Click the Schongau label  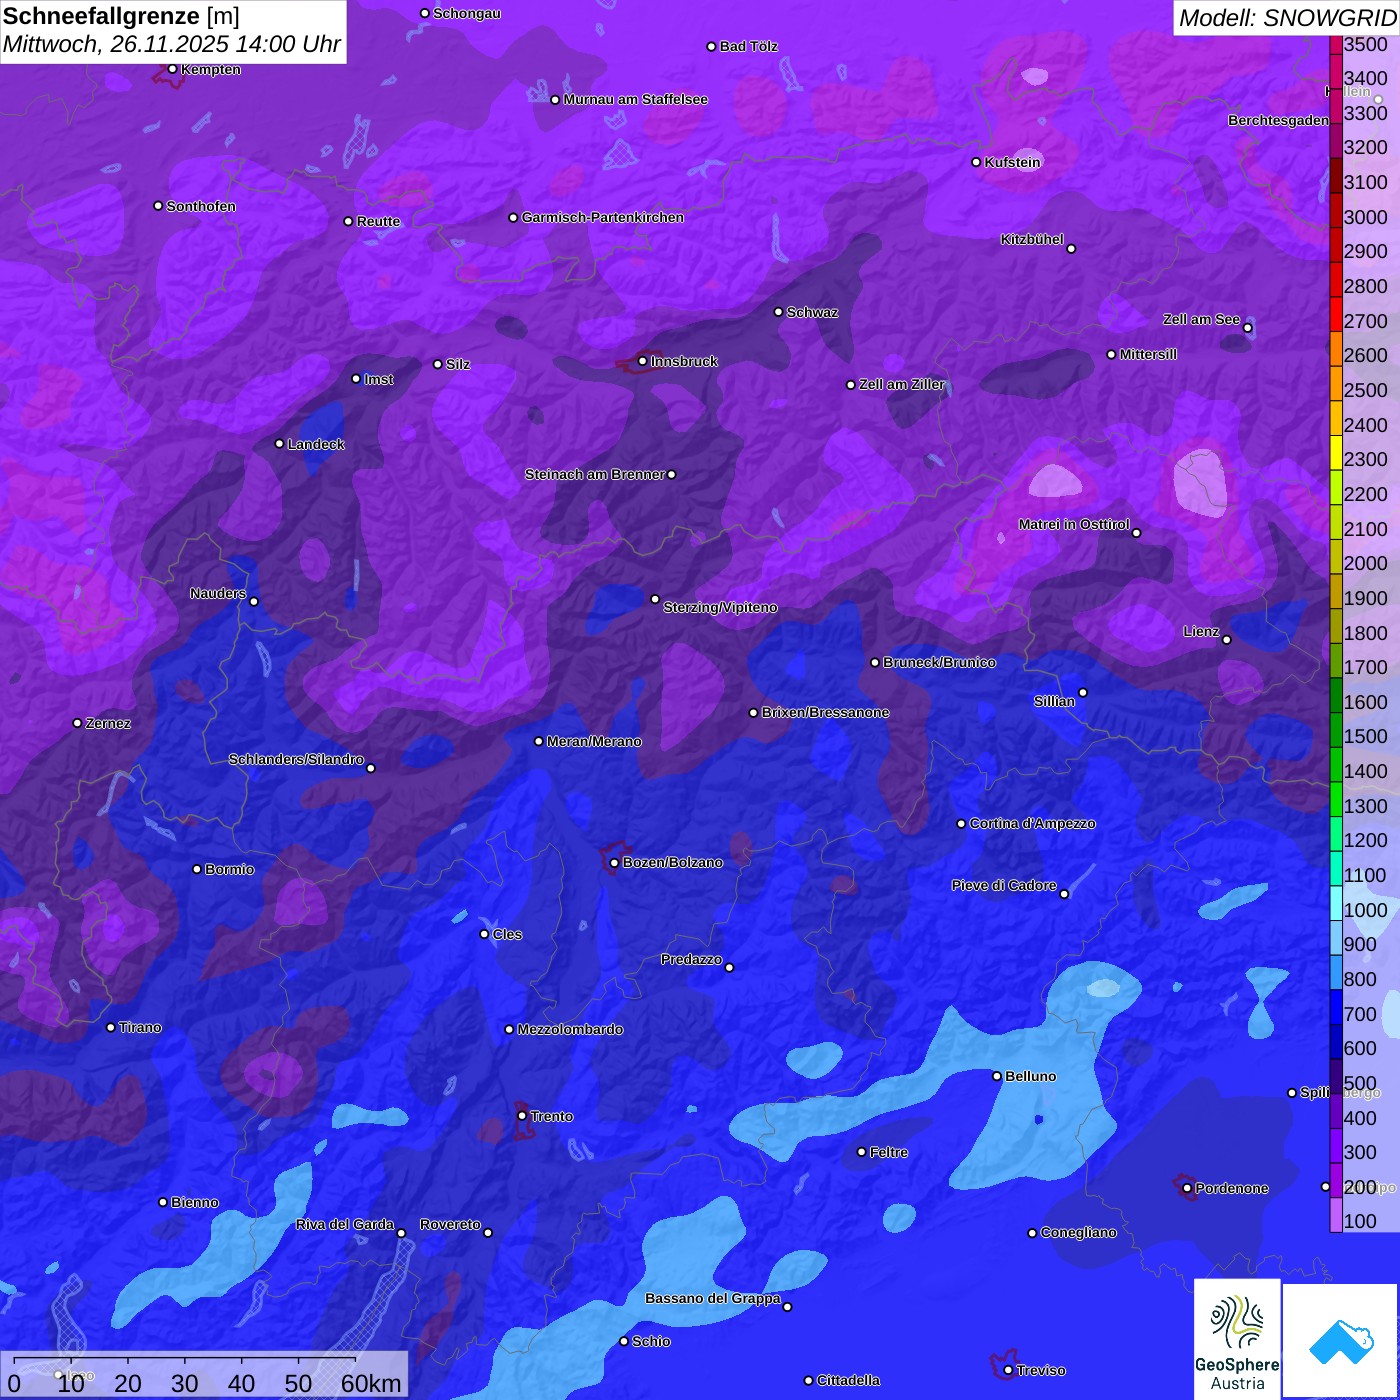pos(467,13)
